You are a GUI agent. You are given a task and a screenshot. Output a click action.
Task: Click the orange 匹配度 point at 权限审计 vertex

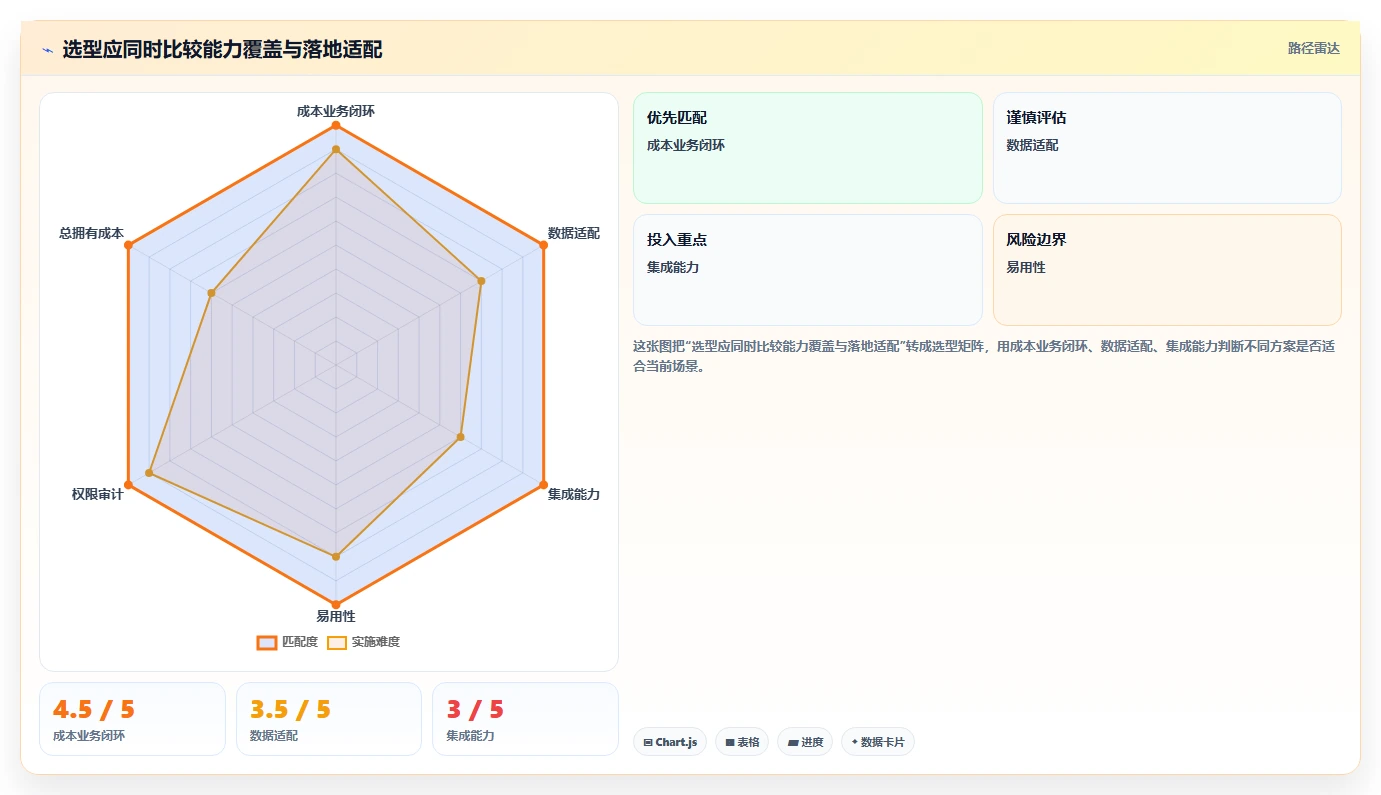[128, 485]
